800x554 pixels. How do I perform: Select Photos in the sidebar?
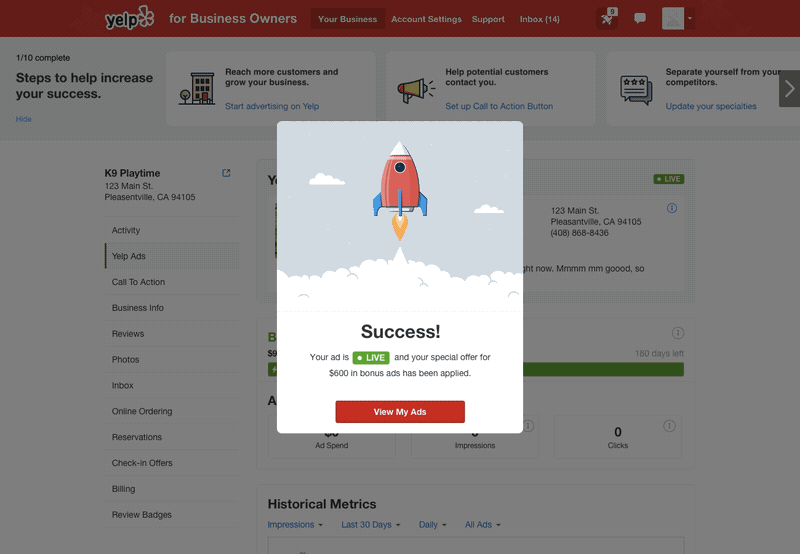pyautogui.click(x=172, y=360)
